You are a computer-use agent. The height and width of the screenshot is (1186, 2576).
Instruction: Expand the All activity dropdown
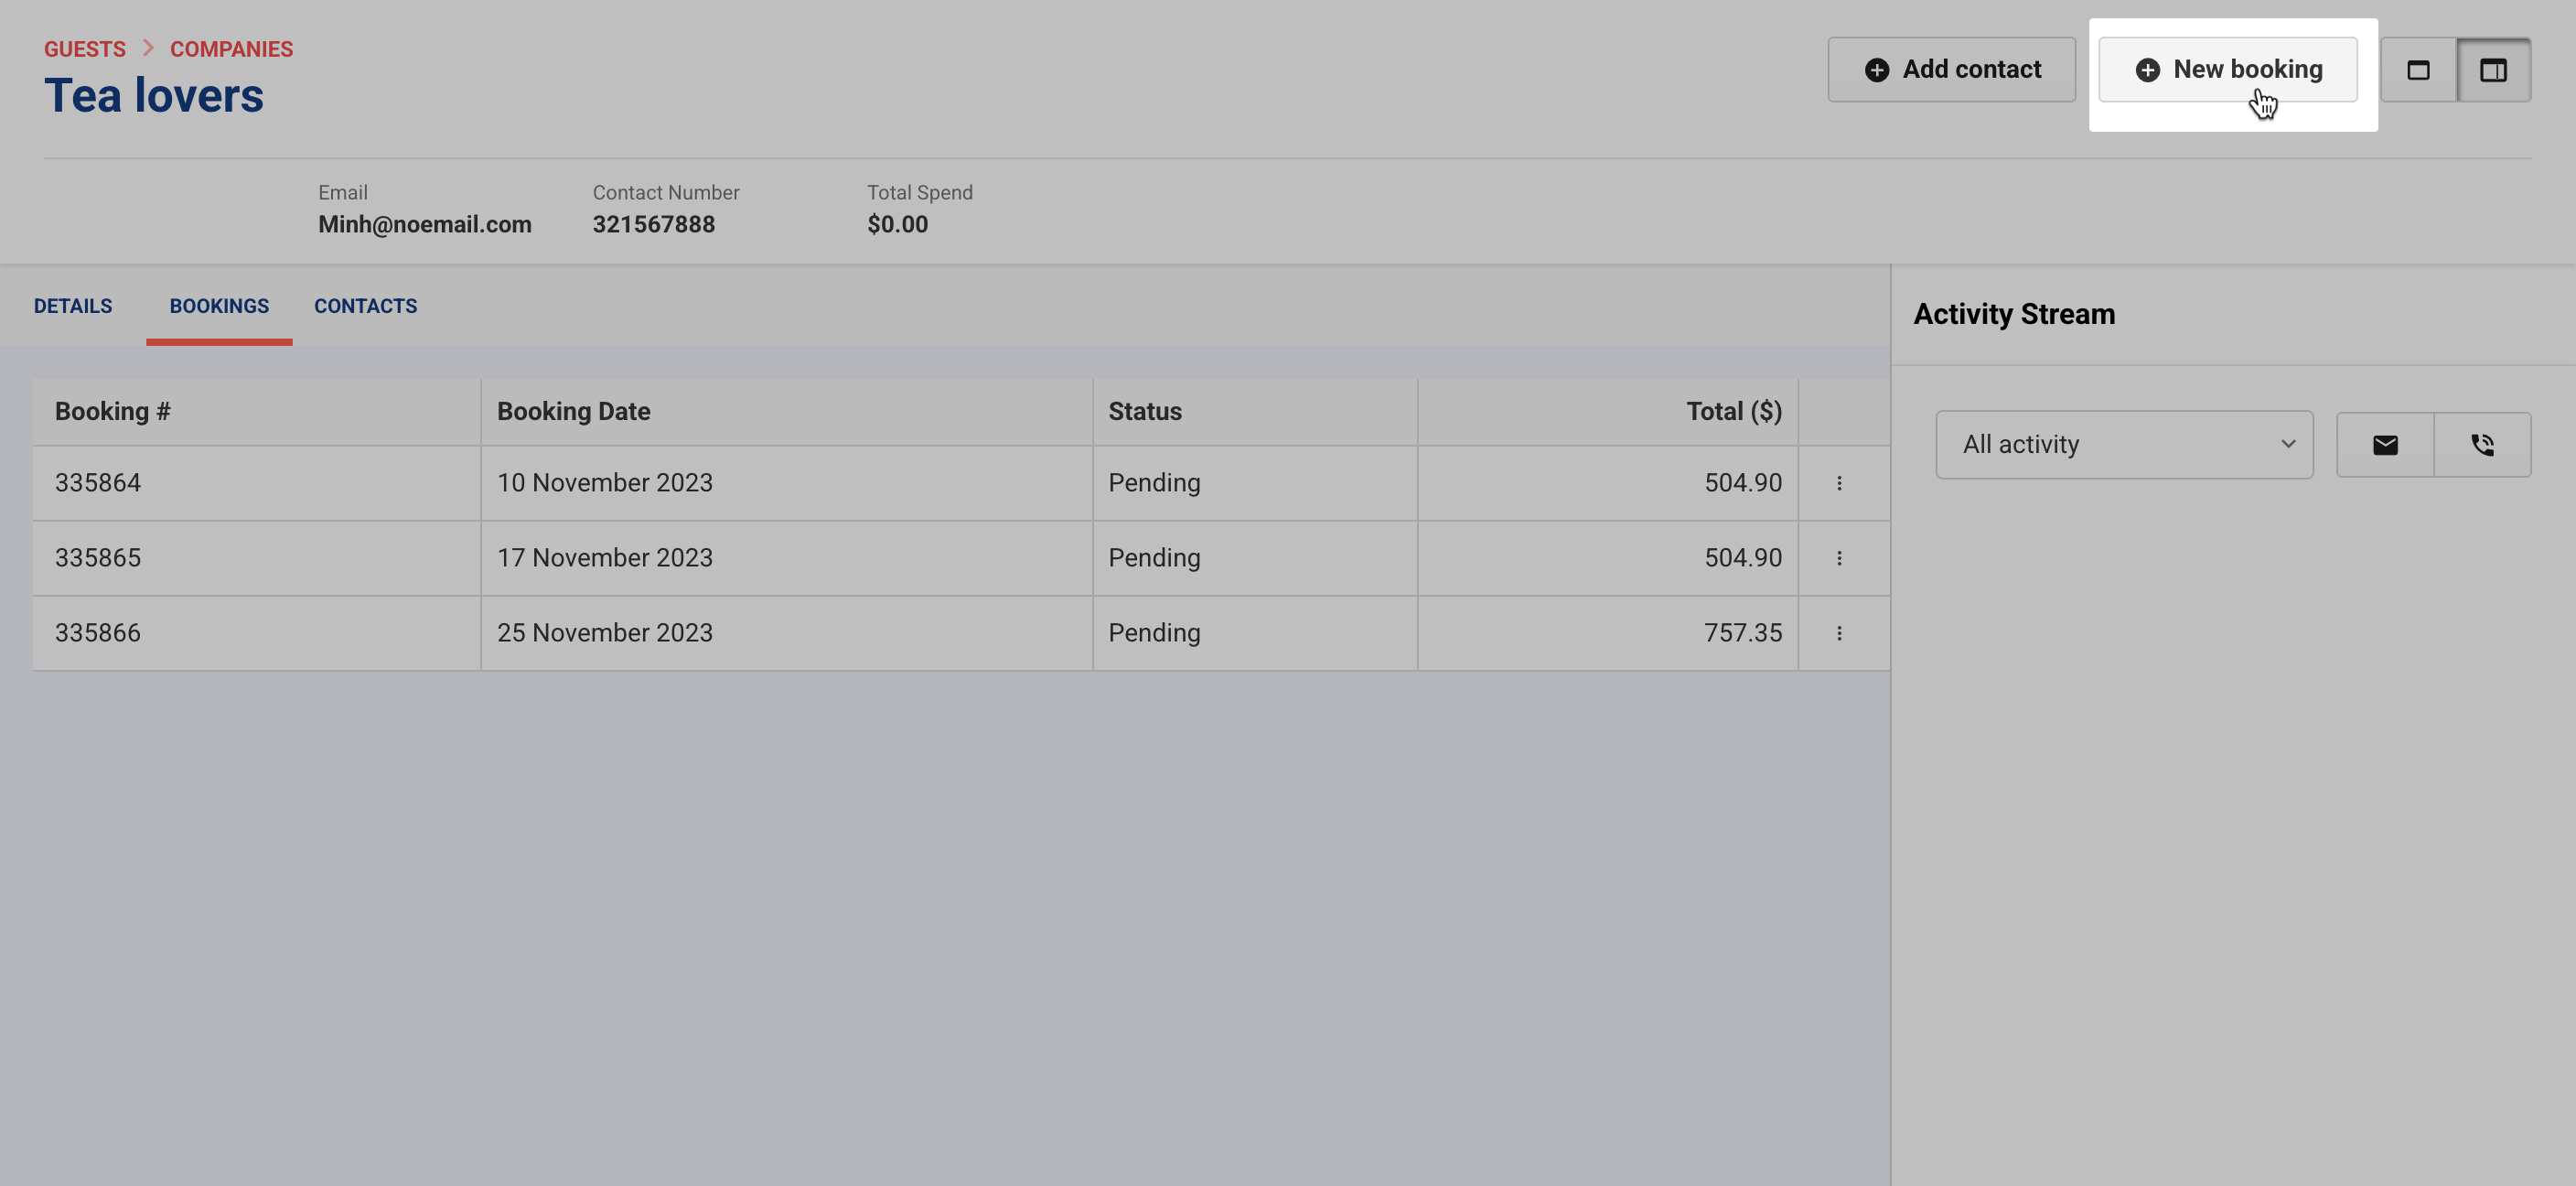pyautogui.click(x=2123, y=445)
